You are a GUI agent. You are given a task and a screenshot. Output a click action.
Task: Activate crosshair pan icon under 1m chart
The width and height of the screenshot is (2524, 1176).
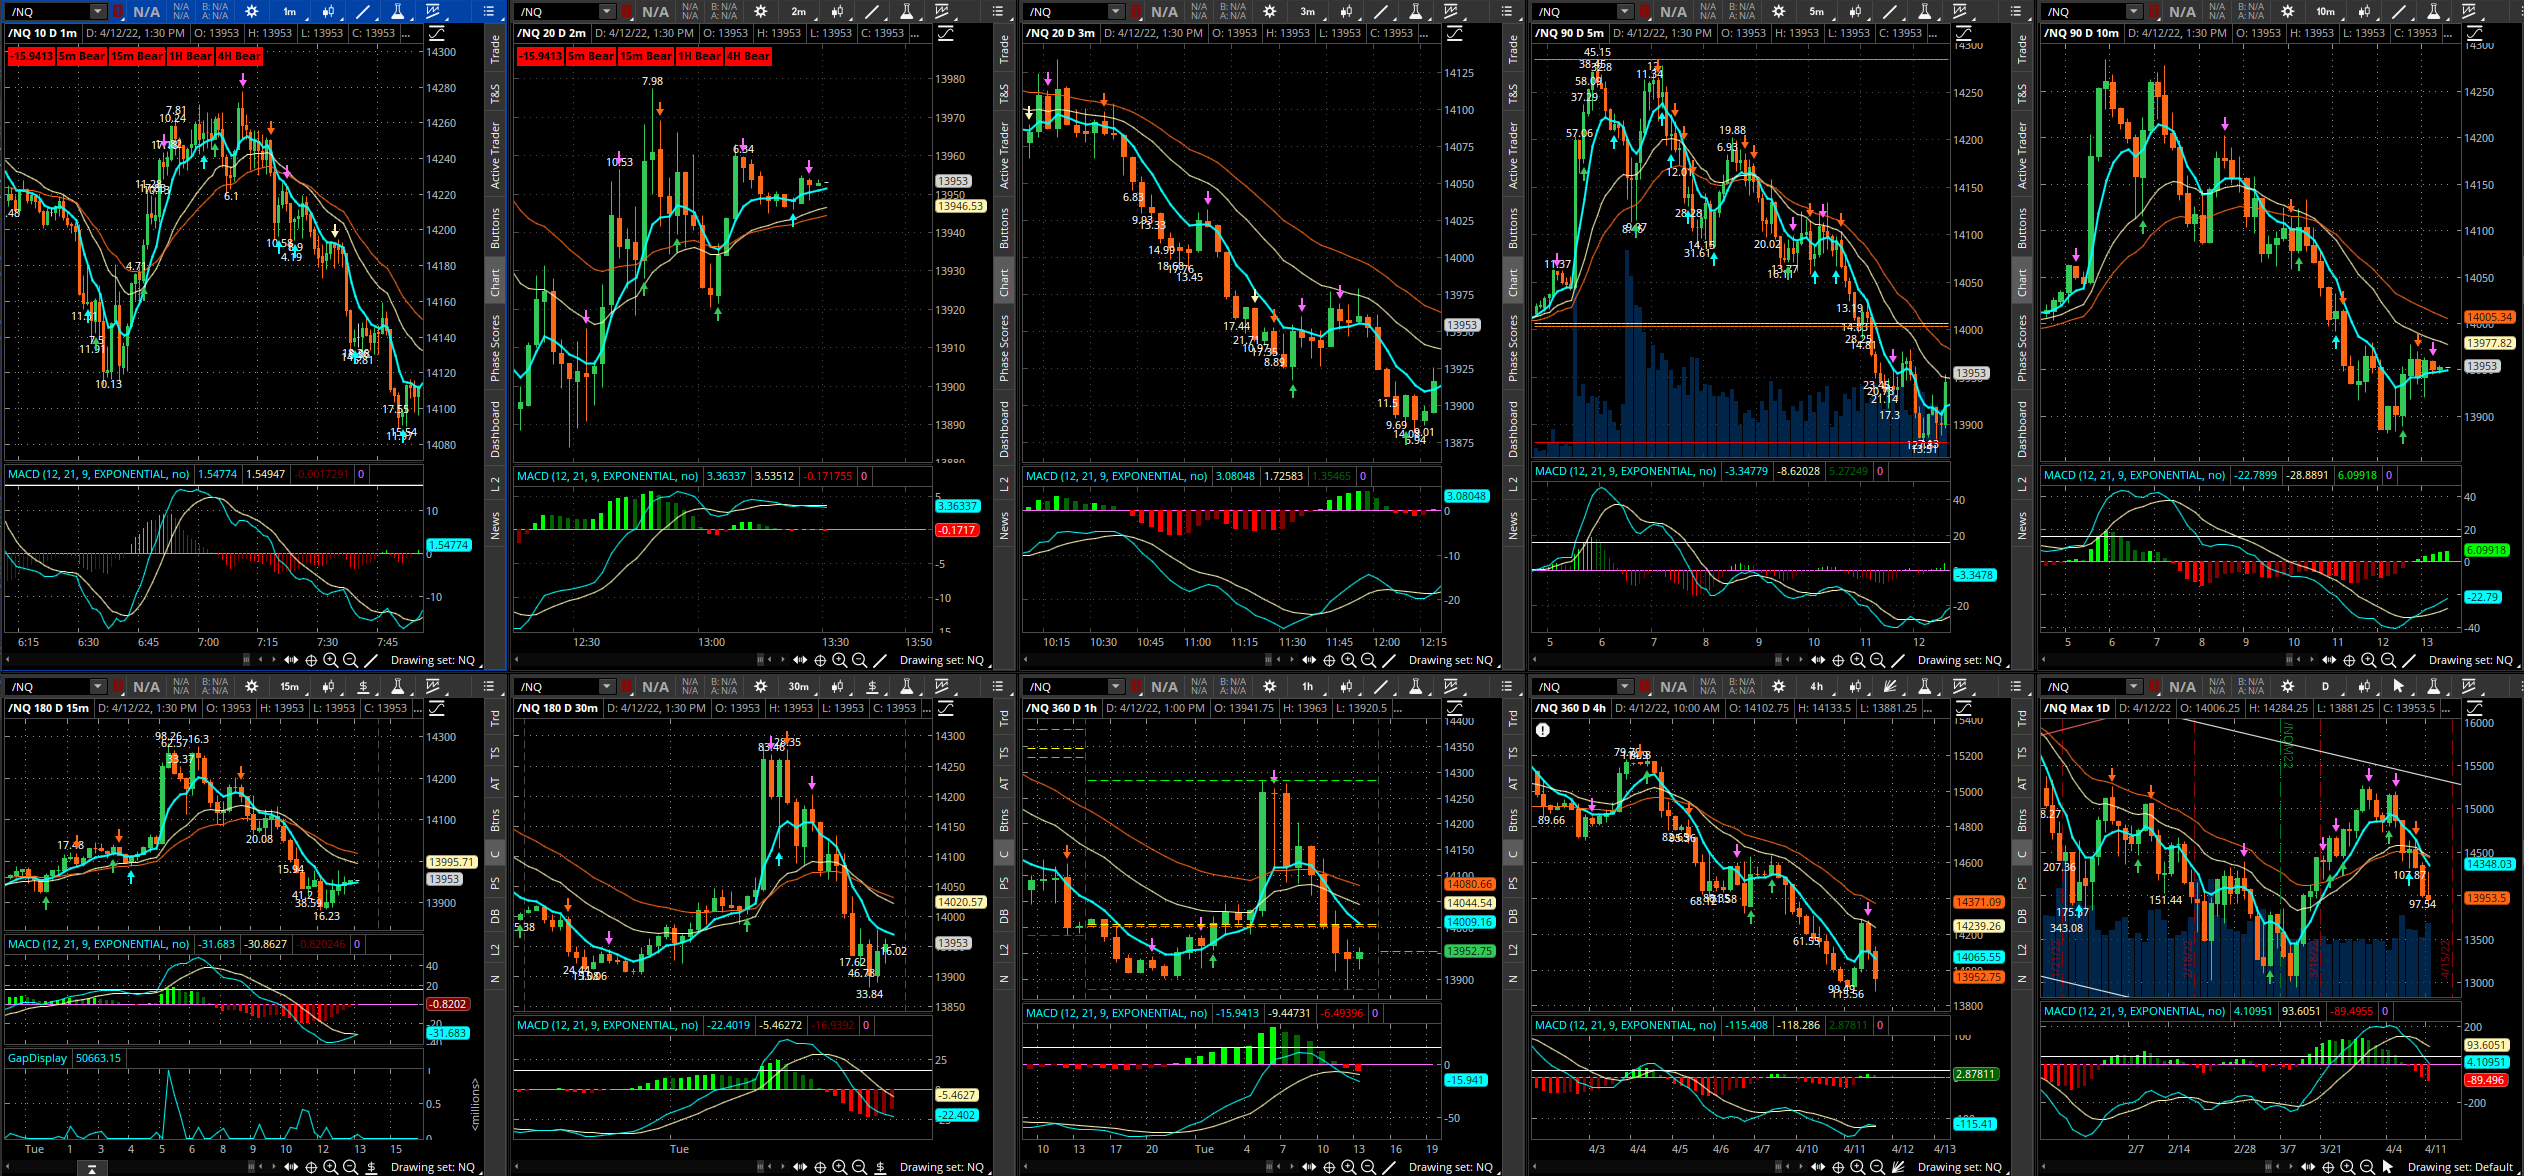[x=311, y=660]
